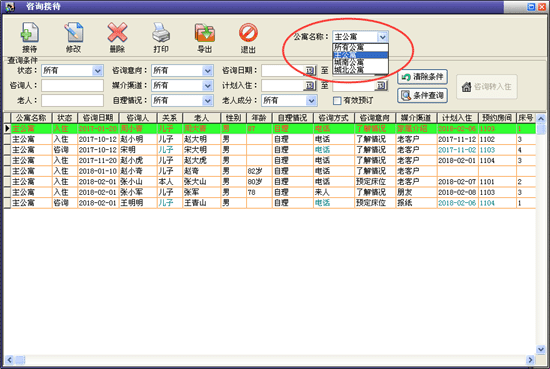Screen dimensions: 550x369
Task: Open the 计划入住 end date calendar picker
Action: coord(381,86)
